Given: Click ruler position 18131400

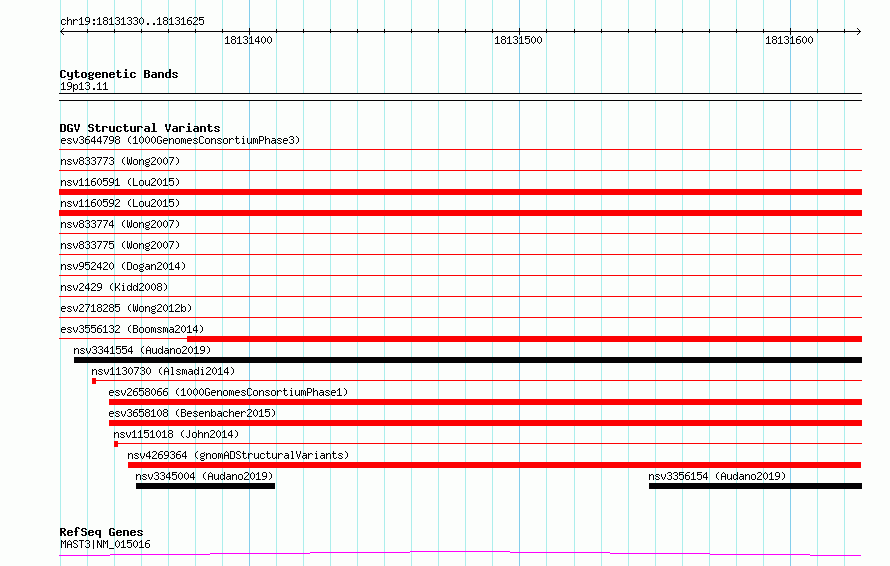Looking at the screenshot, I should click(248, 40).
